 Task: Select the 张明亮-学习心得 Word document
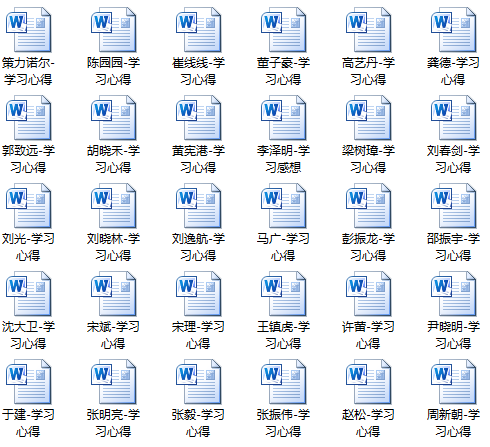113,382
